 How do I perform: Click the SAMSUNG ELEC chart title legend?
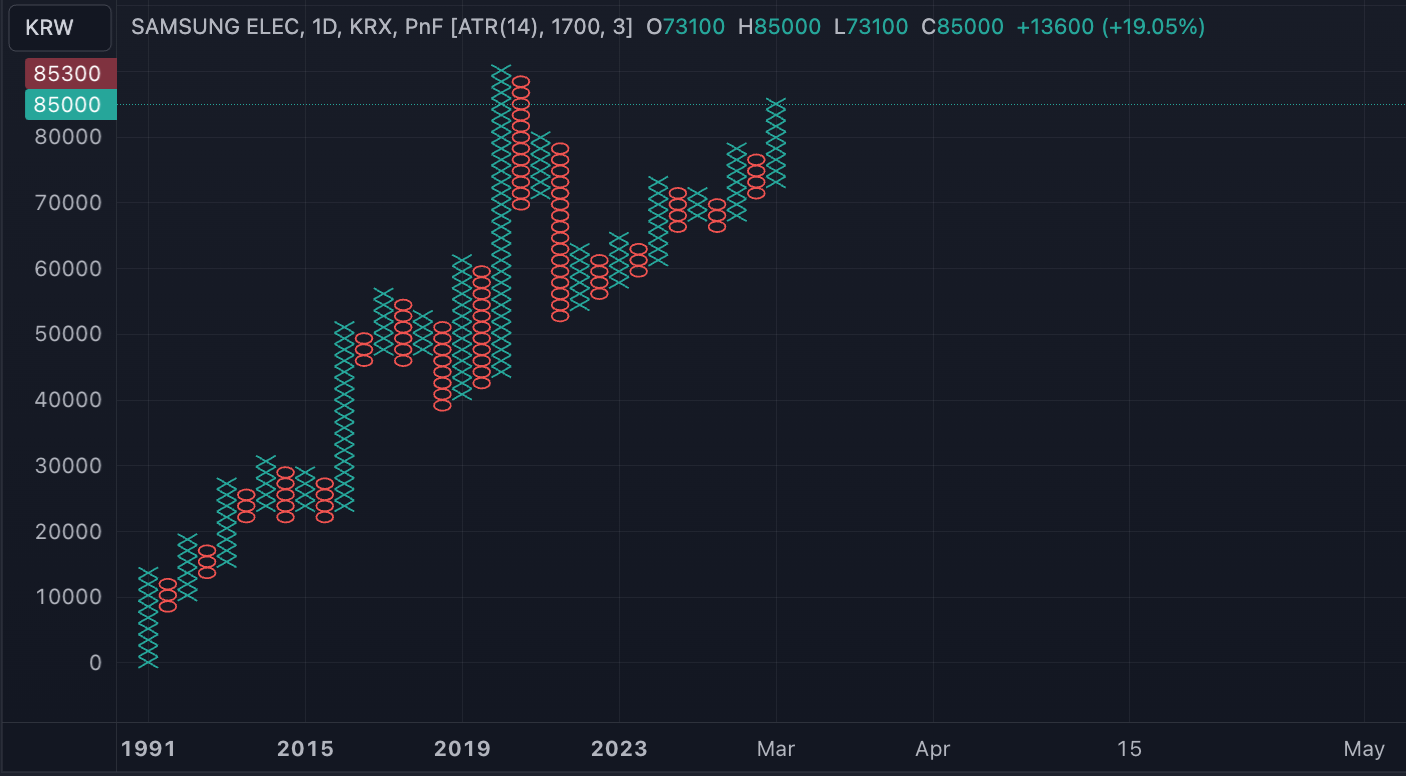pyautogui.click(x=381, y=27)
